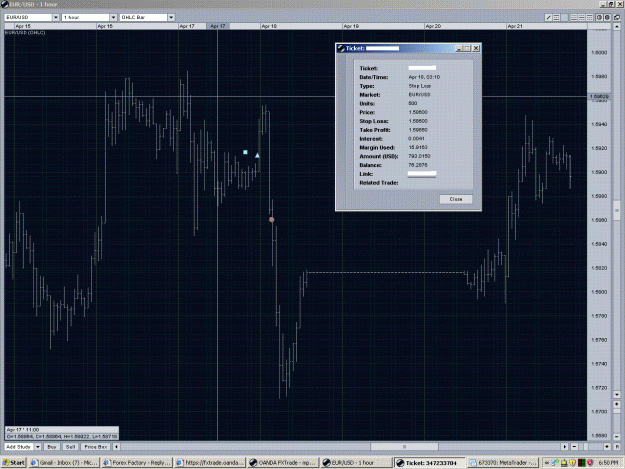Click the yellow shield system tray icon
Screen dimensions: 625x469
[x=573, y=463]
